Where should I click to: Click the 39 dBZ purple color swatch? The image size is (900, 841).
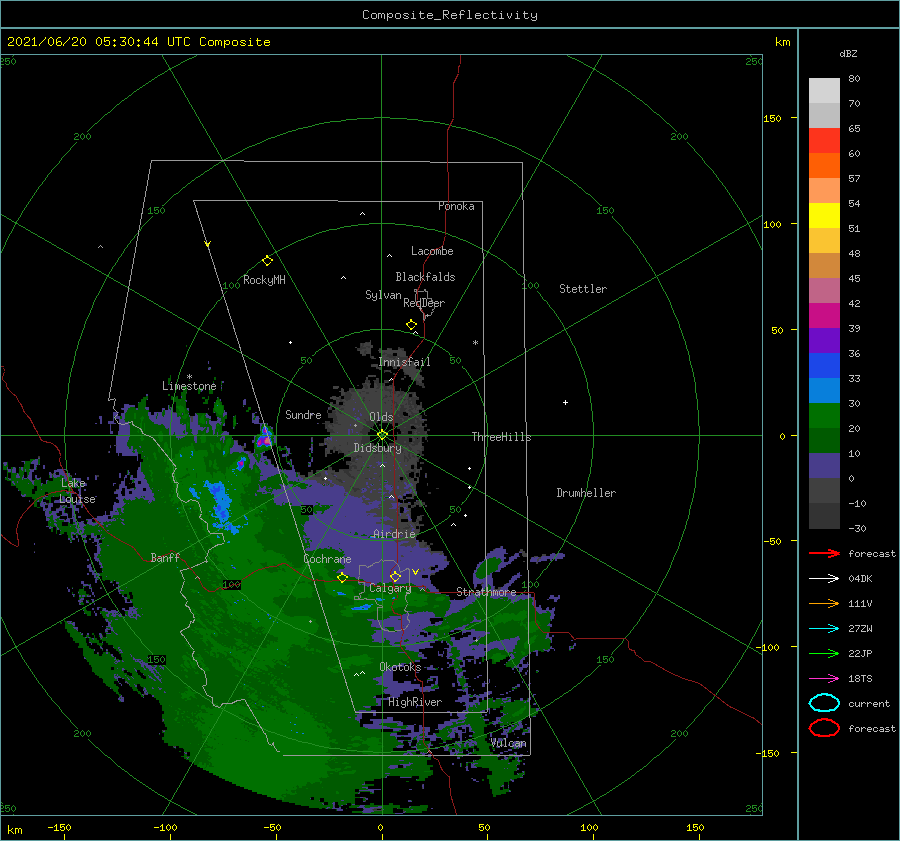(x=824, y=340)
